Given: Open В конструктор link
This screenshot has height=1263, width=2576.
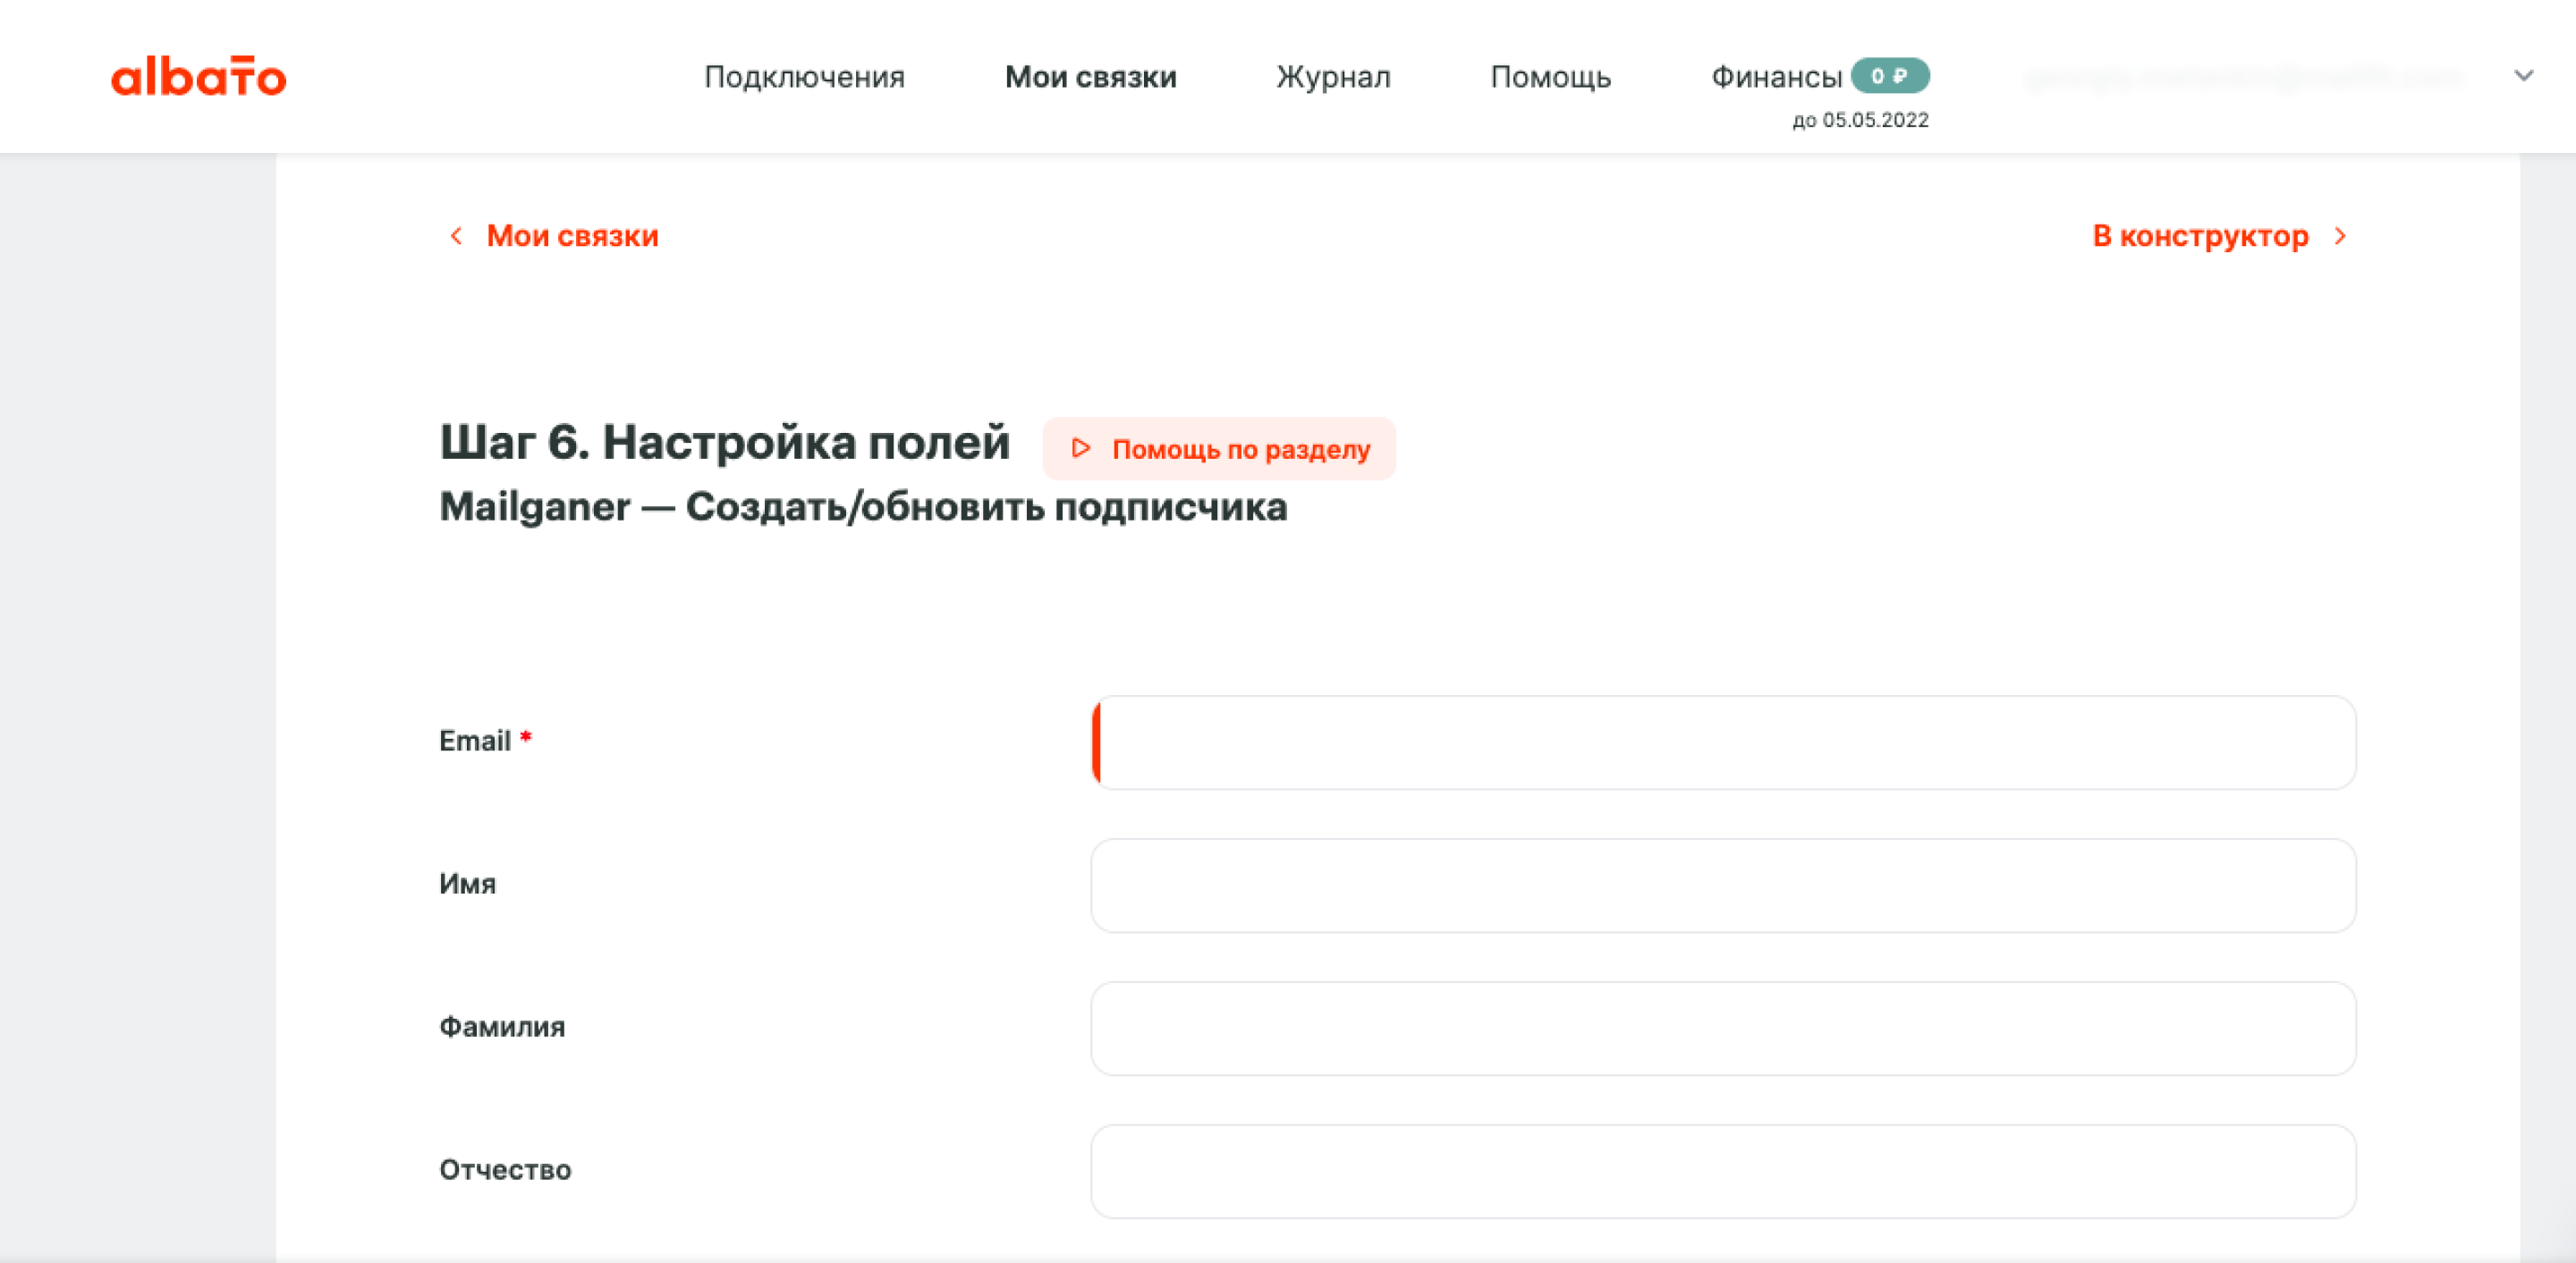Looking at the screenshot, I should click(2200, 236).
